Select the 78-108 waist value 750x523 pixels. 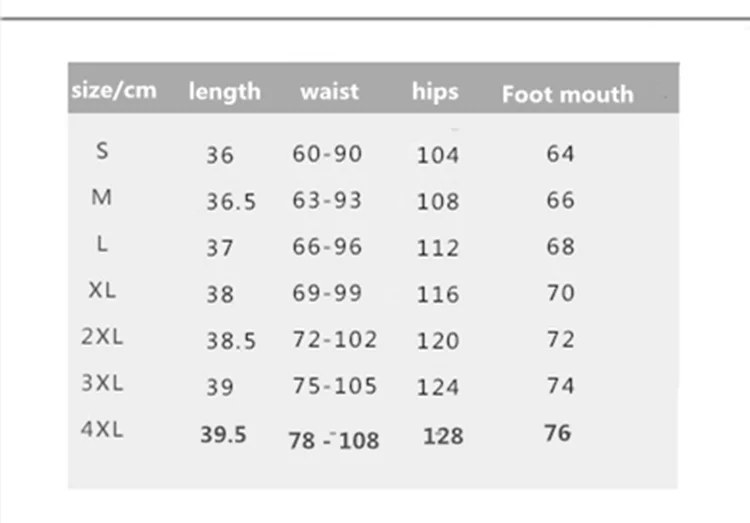(334, 440)
